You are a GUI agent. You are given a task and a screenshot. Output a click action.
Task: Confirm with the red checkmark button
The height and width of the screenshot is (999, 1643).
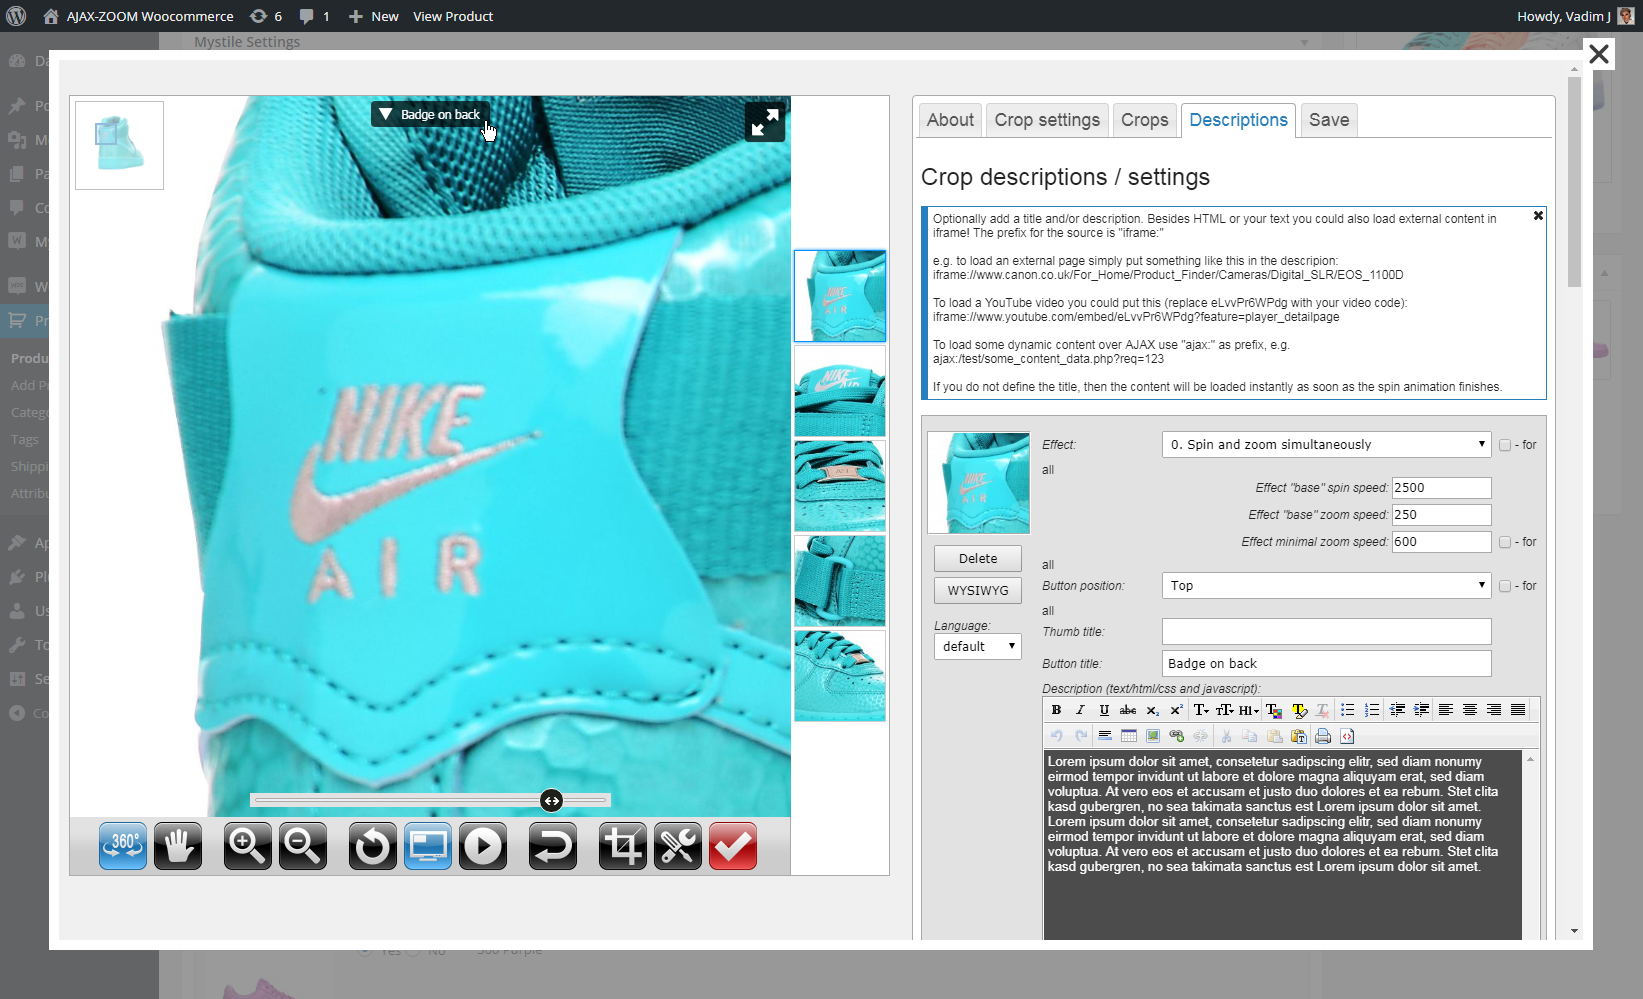(x=733, y=846)
